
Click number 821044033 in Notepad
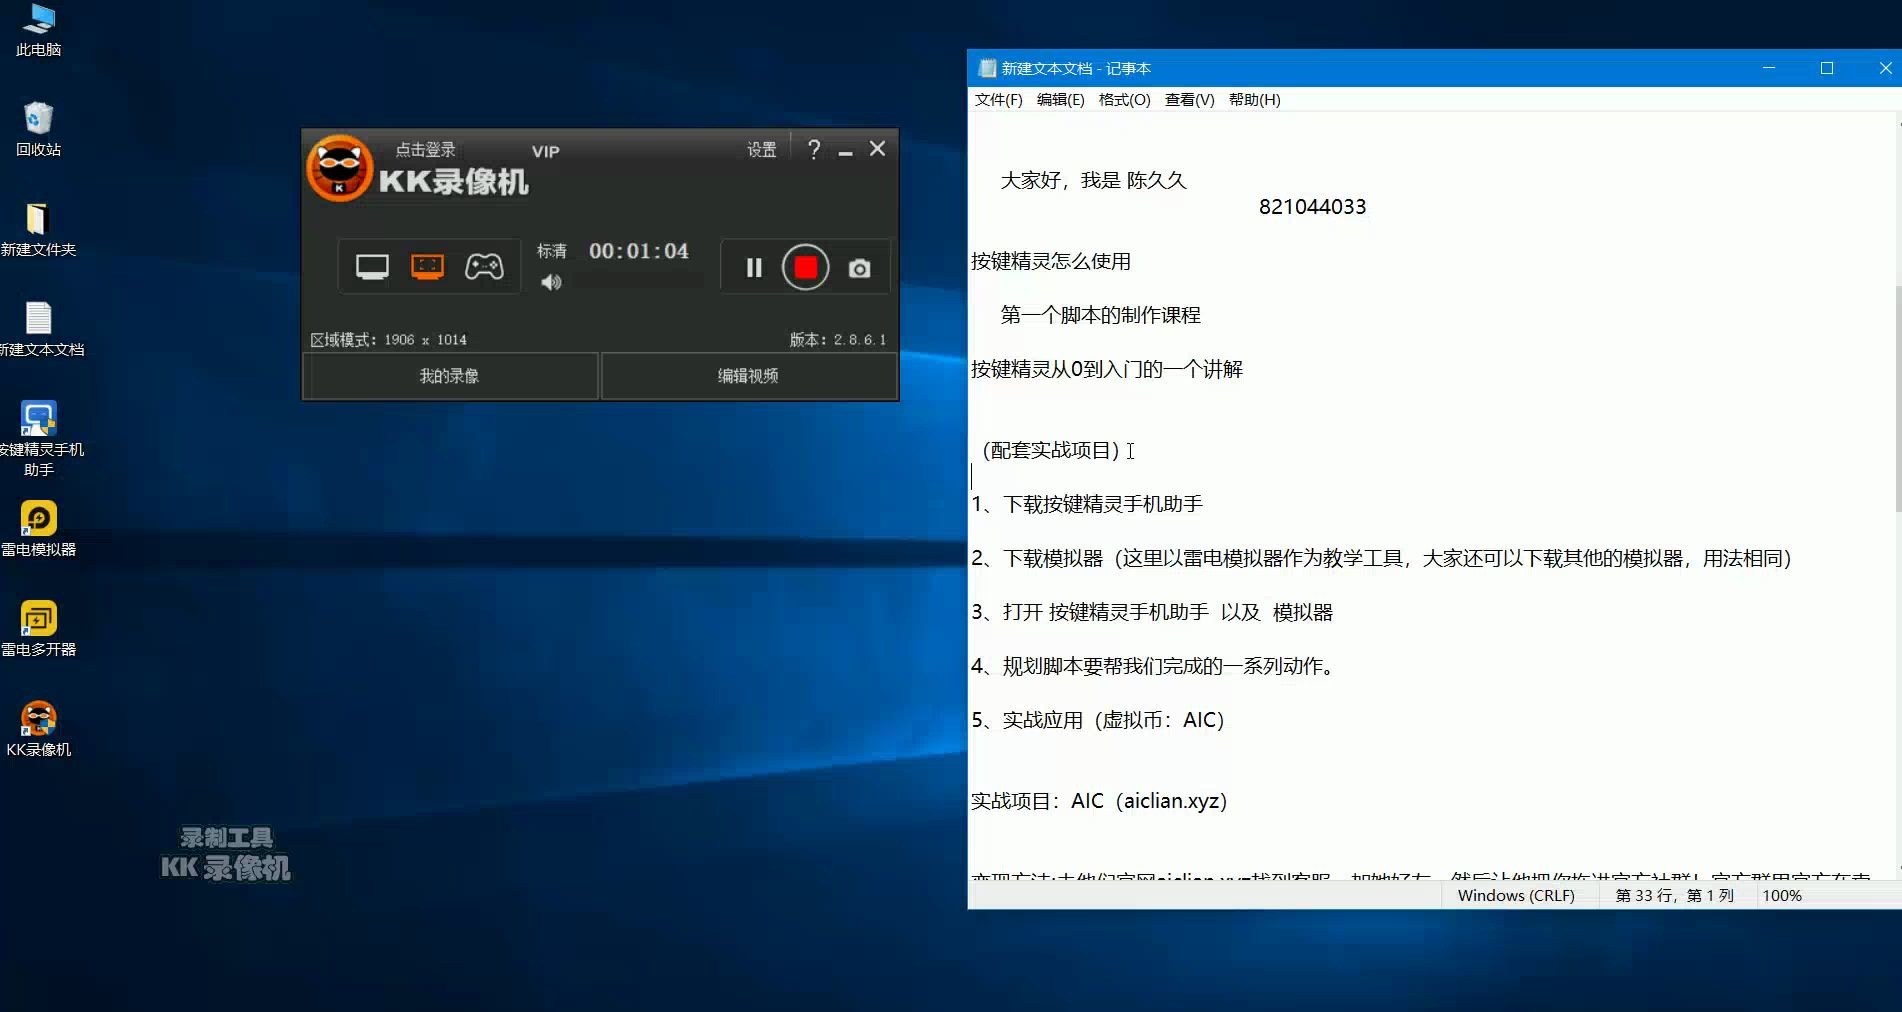coord(1312,207)
